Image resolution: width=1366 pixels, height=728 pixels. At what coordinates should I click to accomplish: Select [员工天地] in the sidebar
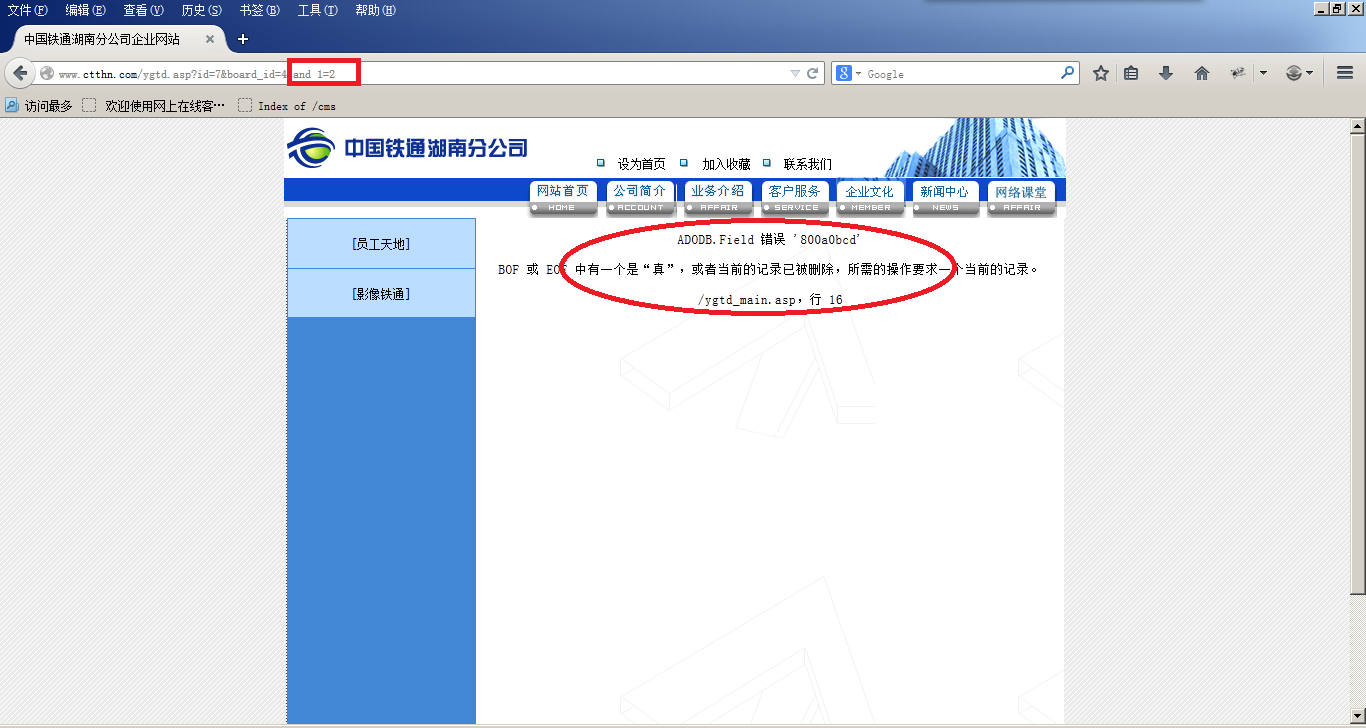[x=381, y=244]
